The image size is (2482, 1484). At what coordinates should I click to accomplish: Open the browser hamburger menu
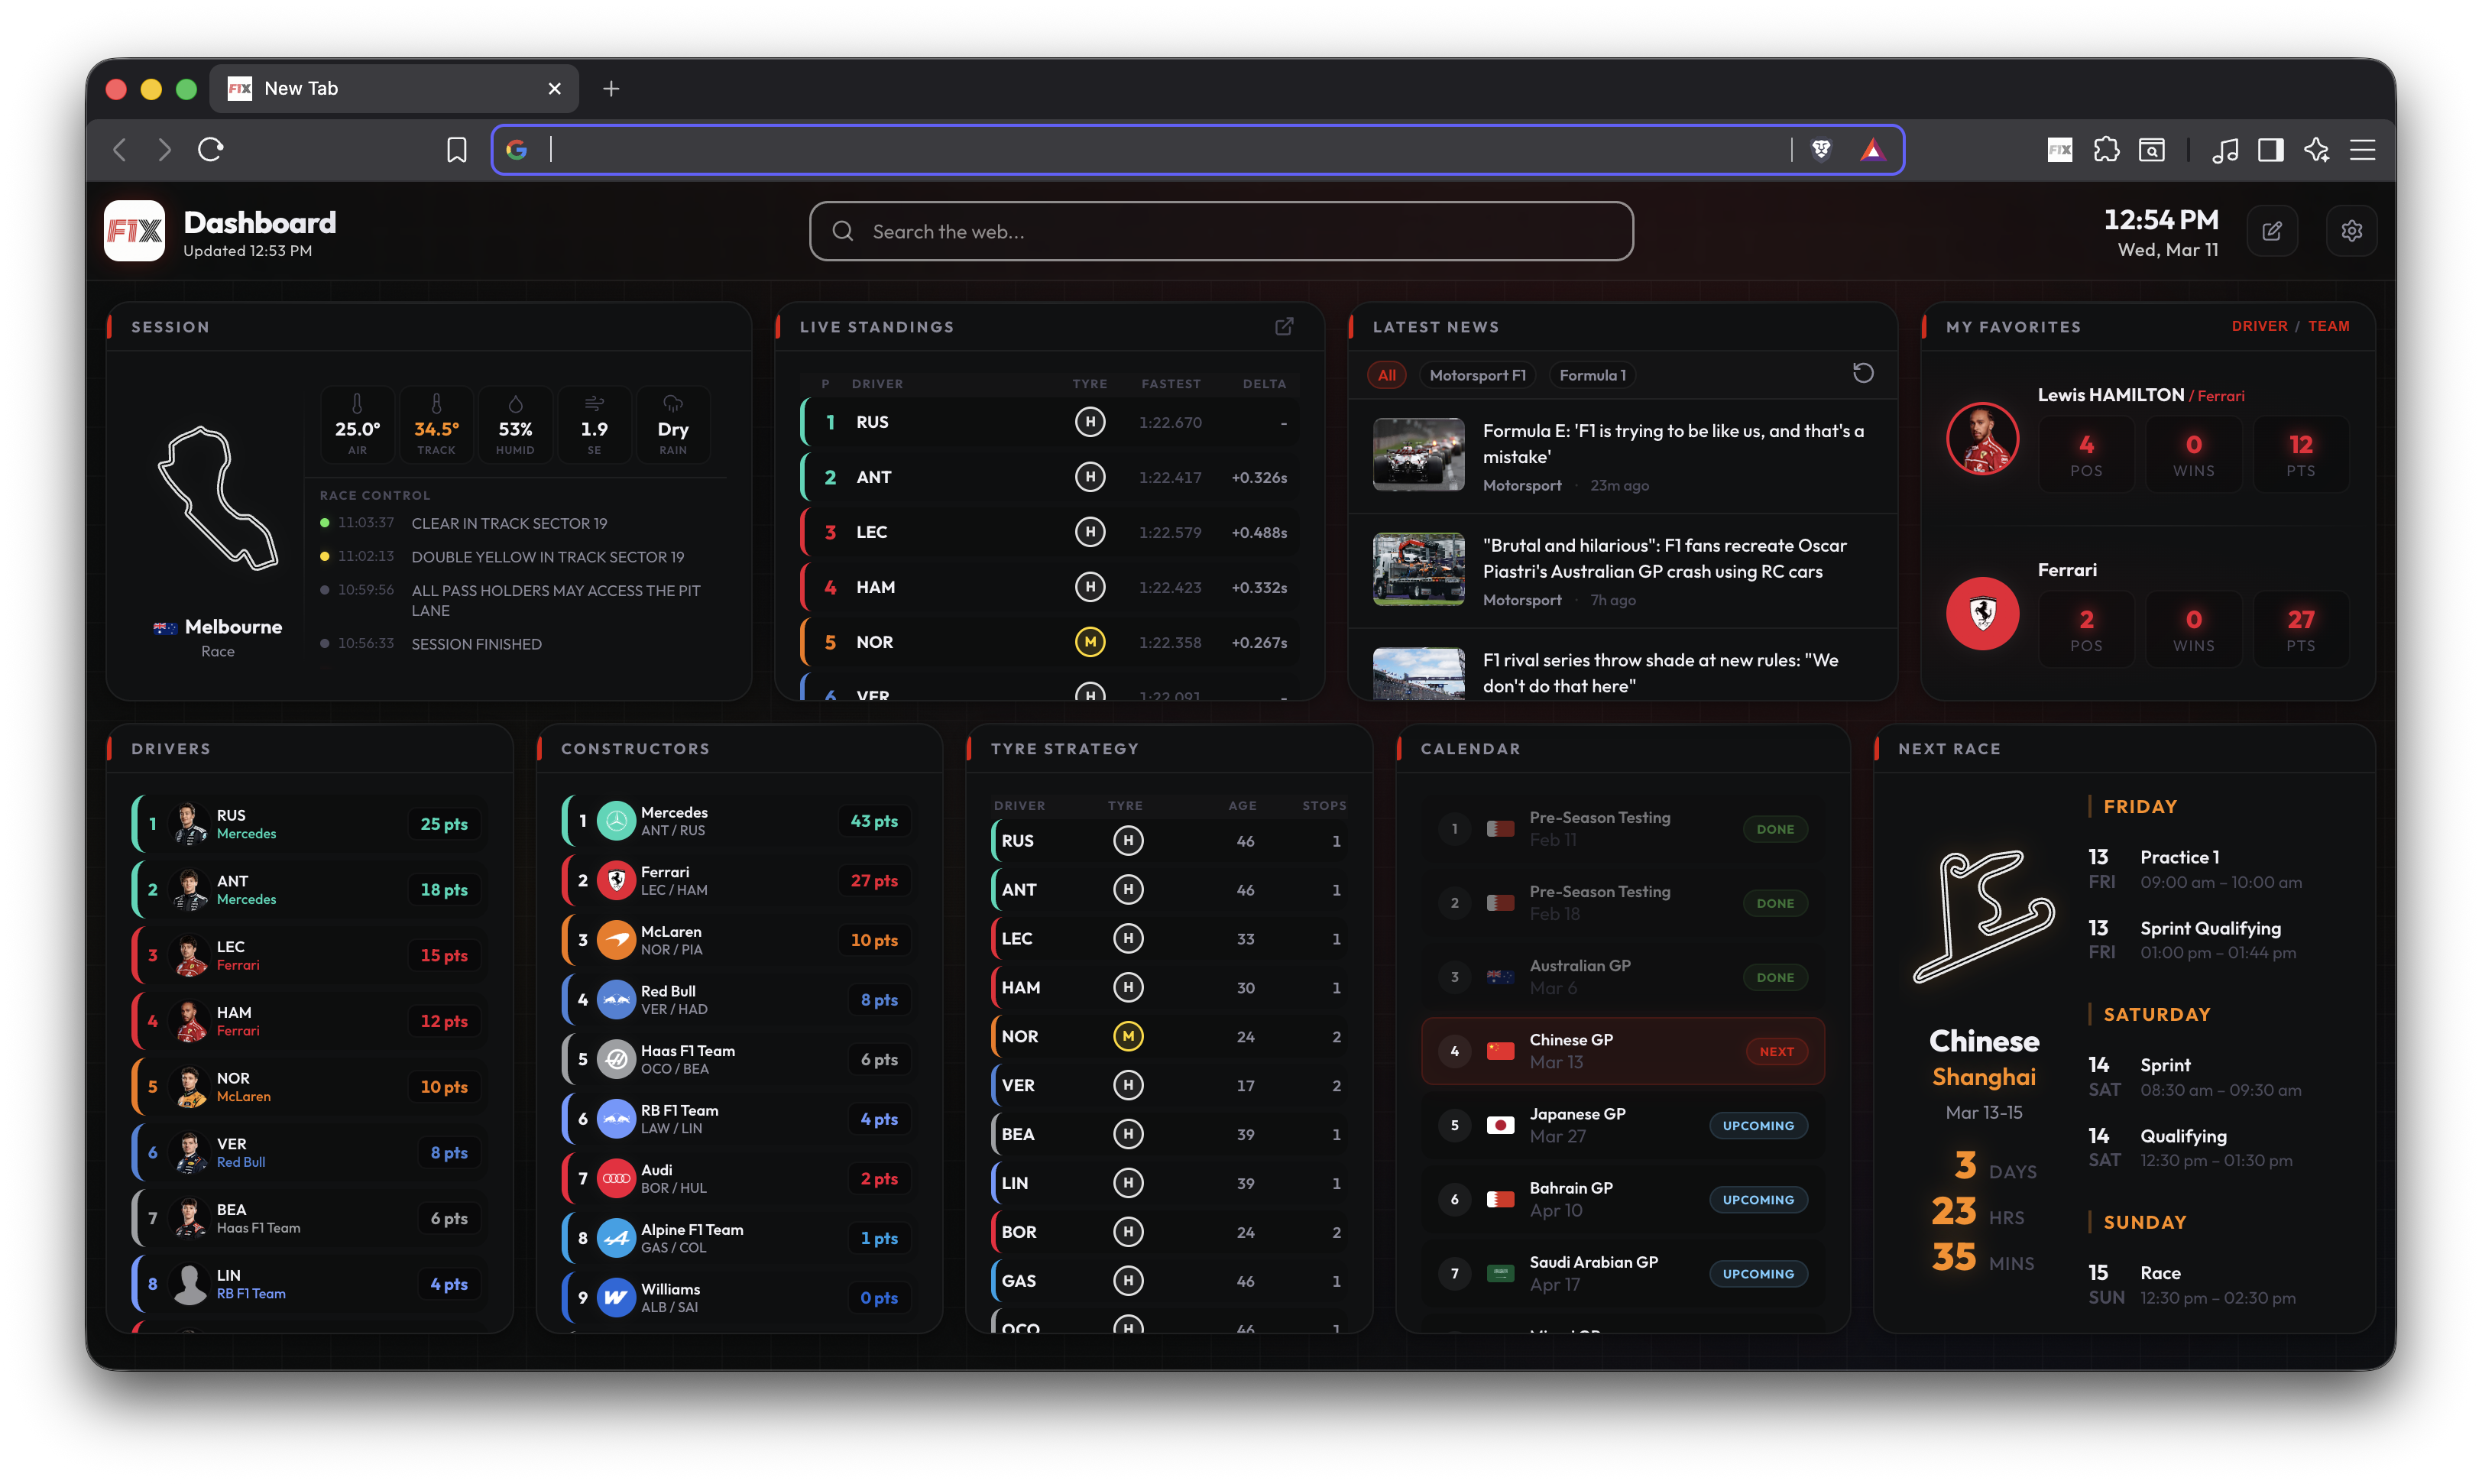(x=2363, y=149)
